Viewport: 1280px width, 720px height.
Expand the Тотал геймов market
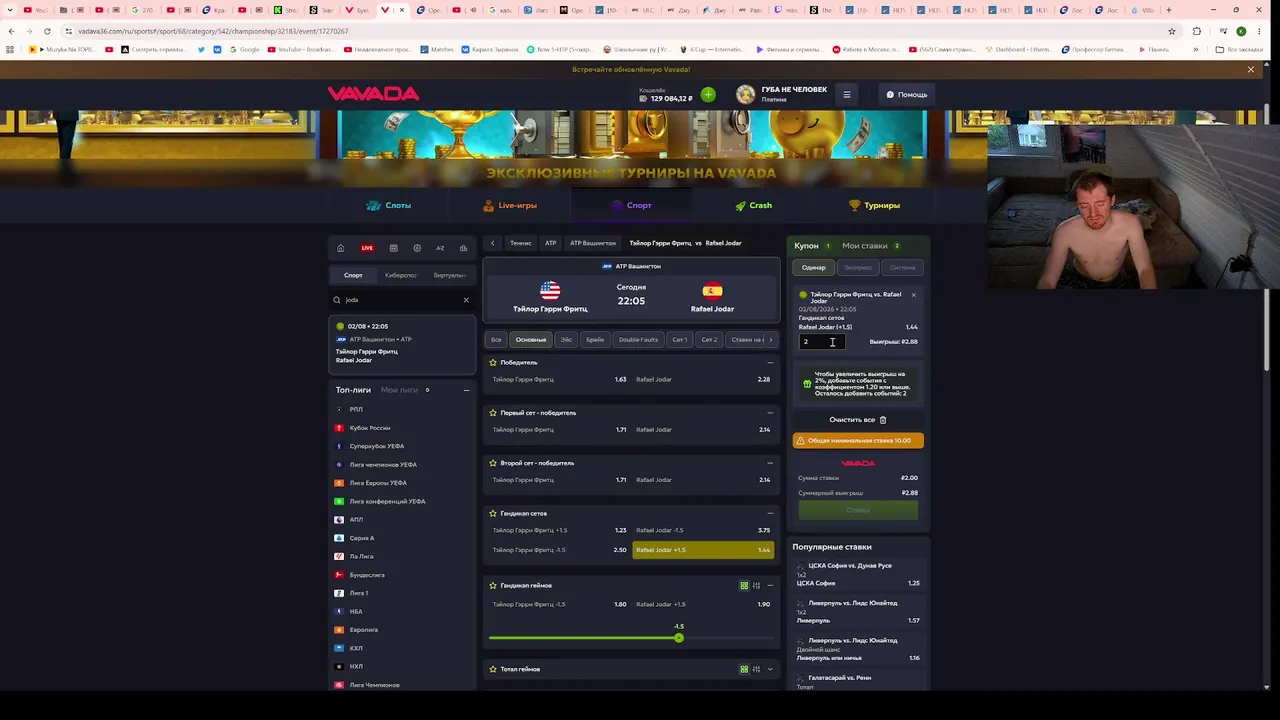(x=770, y=669)
